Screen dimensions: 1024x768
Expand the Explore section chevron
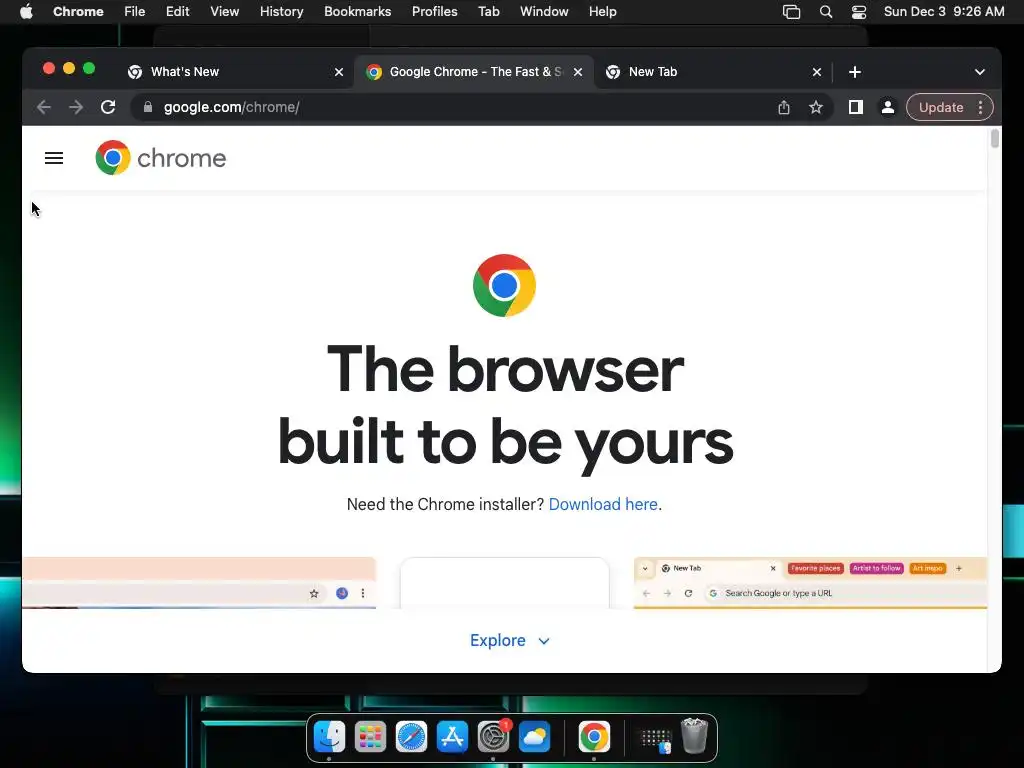pyautogui.click(x=544, y=641)
